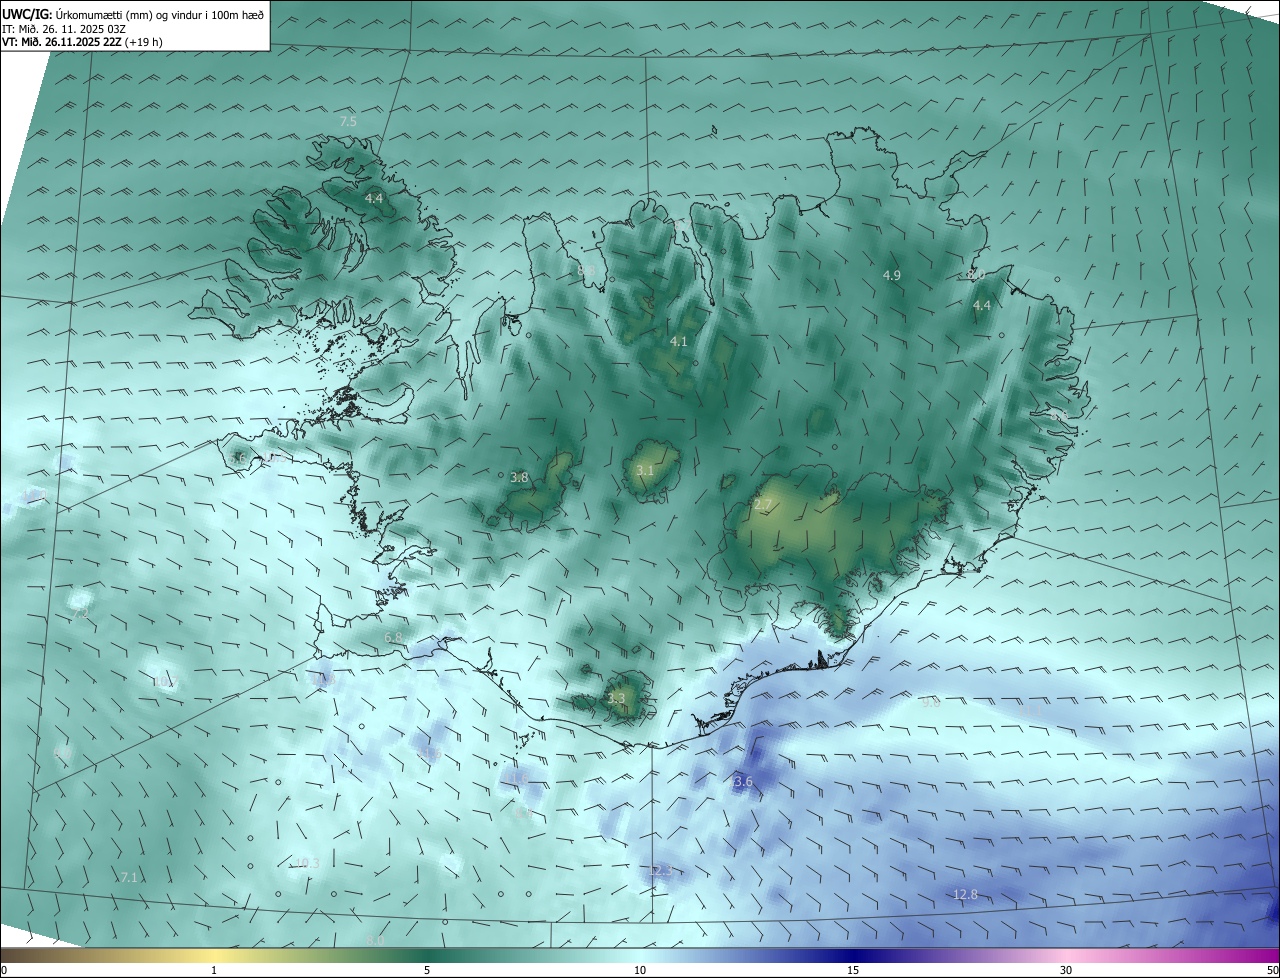Select the 'VT: Mið. 26.11.2025 22Z (+19 h)' line

click(82, 42)
